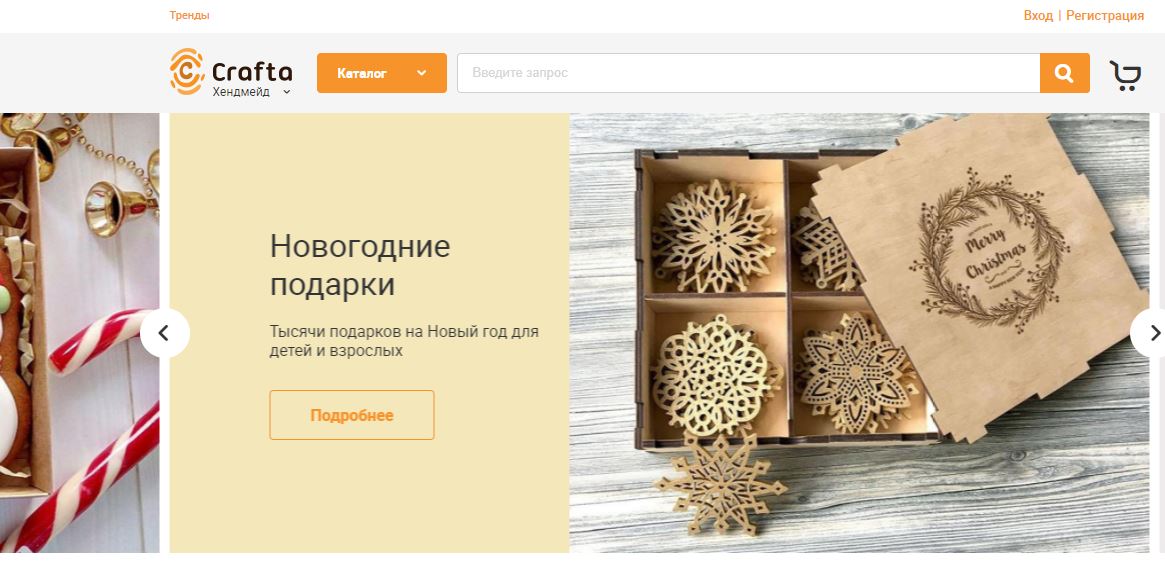1165x568 pixels.
Task: Click the engraved Merry Christmas lid image
Action: [x=981, y=275]
